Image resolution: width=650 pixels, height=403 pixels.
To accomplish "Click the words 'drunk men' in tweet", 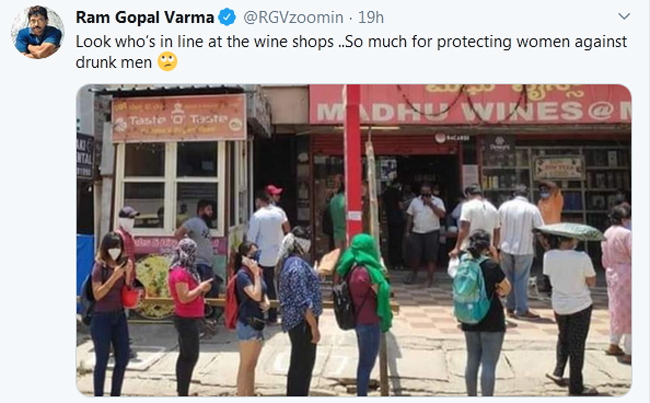I will click(114, 63).
